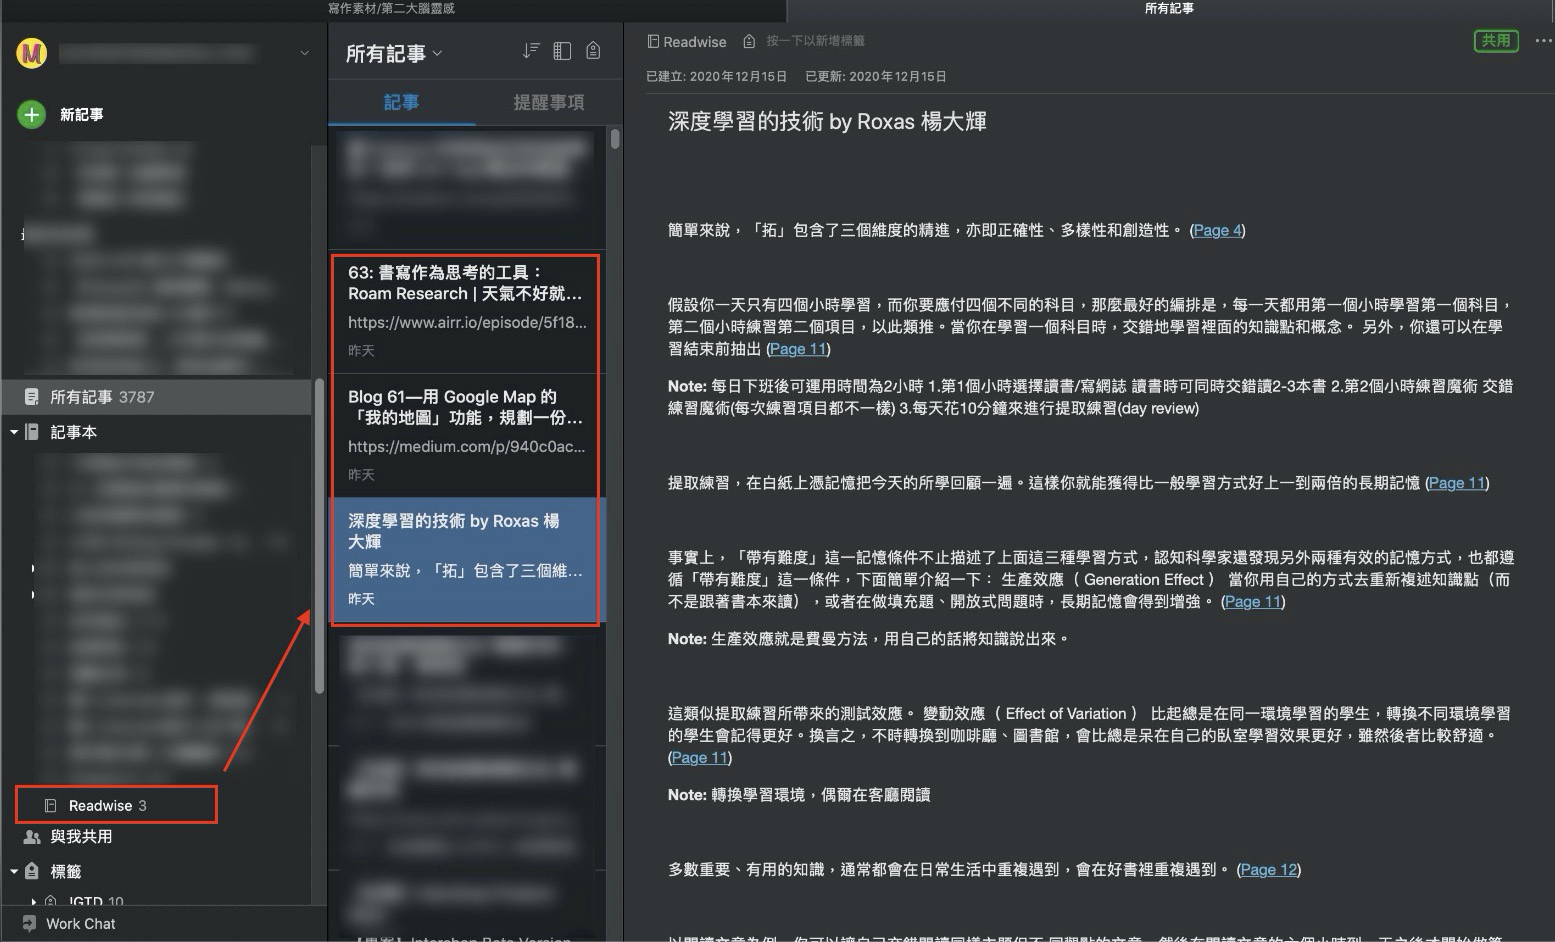Open the Page 11 link after 比較舒適
The height and width of the screenshot is (942, 1555).
pyautogui.click(x=700, y=758)
